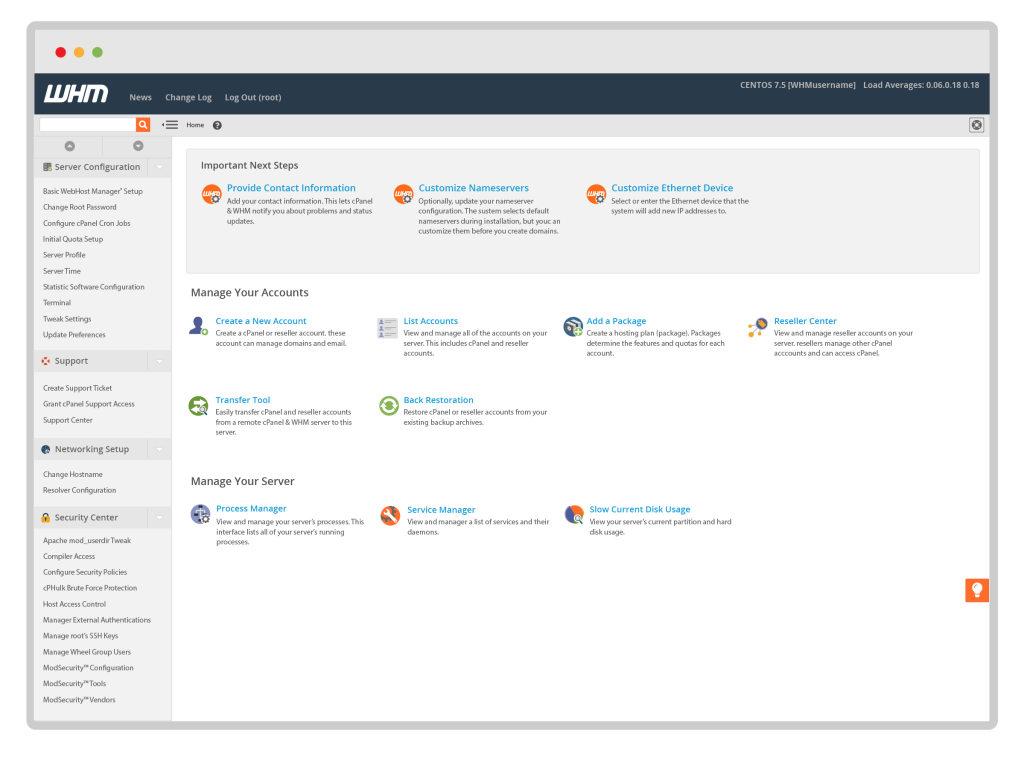This screenshot has width=1024, height=763.
Task: Click the Add a Package globe icon
Action: click(x=572, y=326)
